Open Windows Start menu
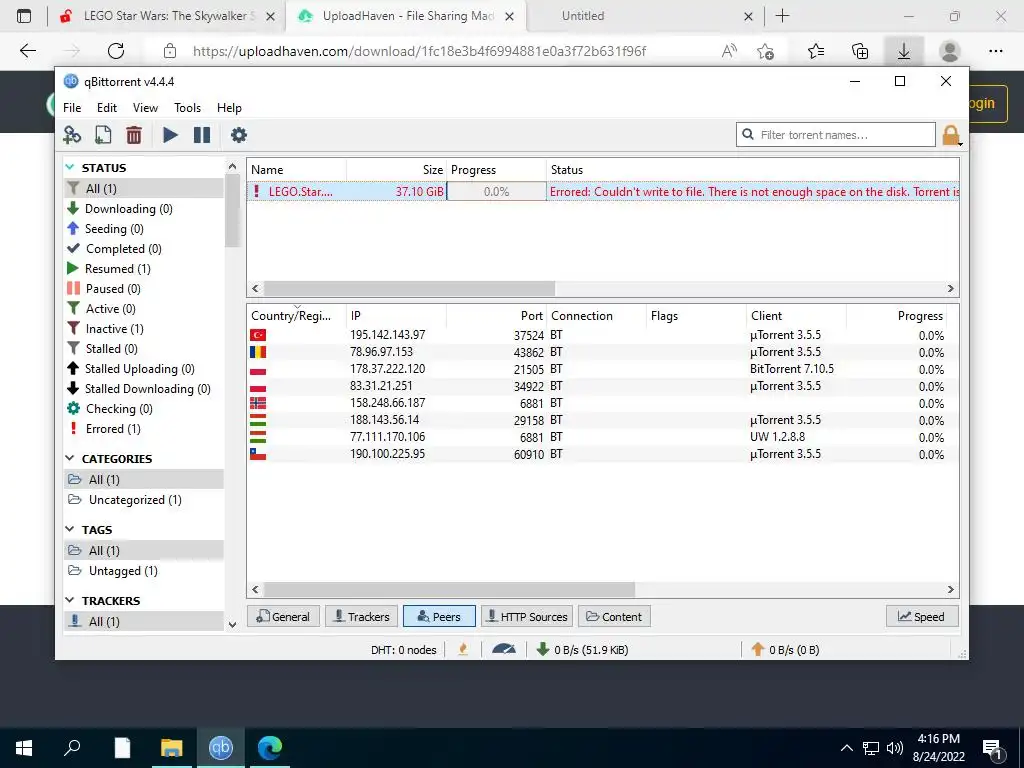The image size is (1024, 768). pos(24,748)
